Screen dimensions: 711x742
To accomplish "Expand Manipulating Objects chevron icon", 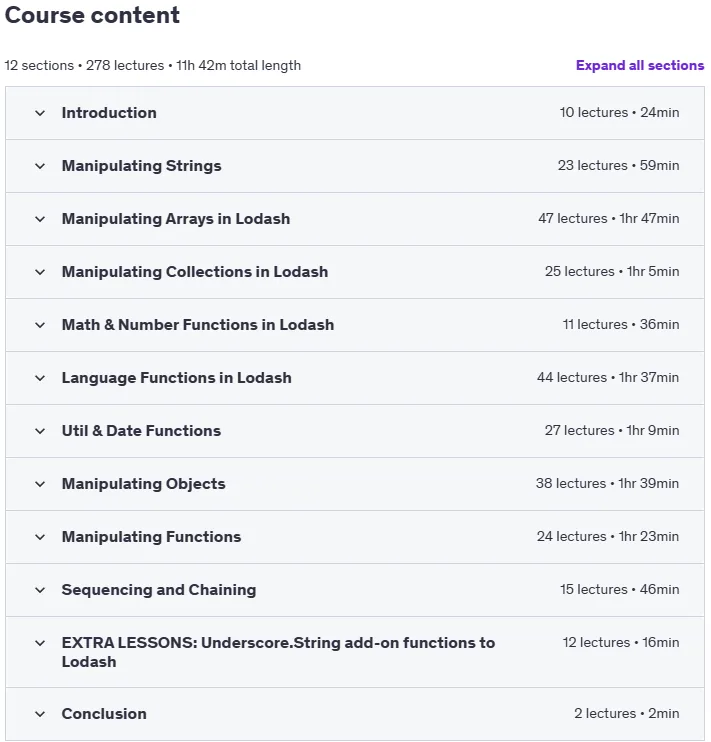I will click(x=40, y=484).
